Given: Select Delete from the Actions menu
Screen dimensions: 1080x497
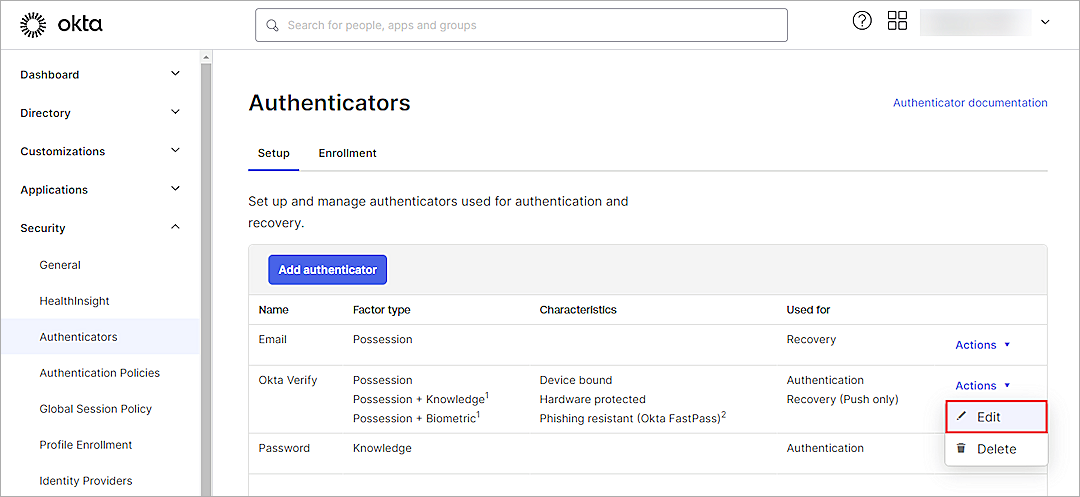Looking at the screenshot, I should [x=996, y=449].
